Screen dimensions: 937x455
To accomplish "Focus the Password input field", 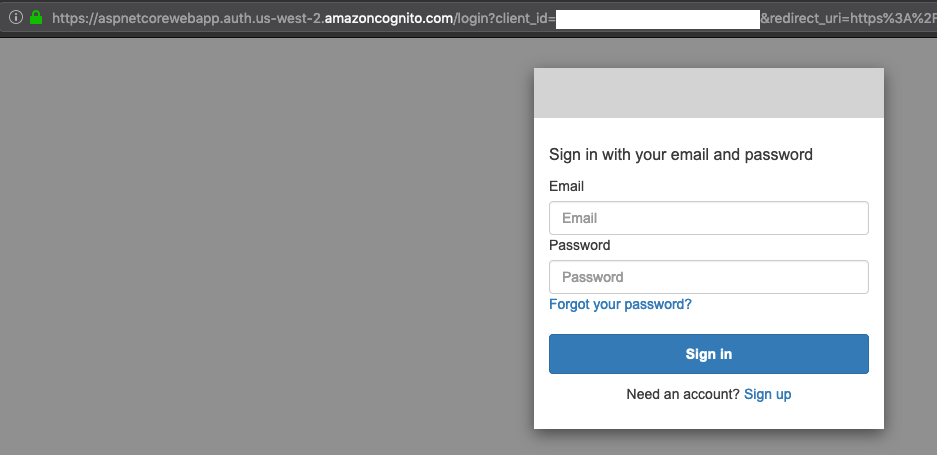I will point(709,277).
